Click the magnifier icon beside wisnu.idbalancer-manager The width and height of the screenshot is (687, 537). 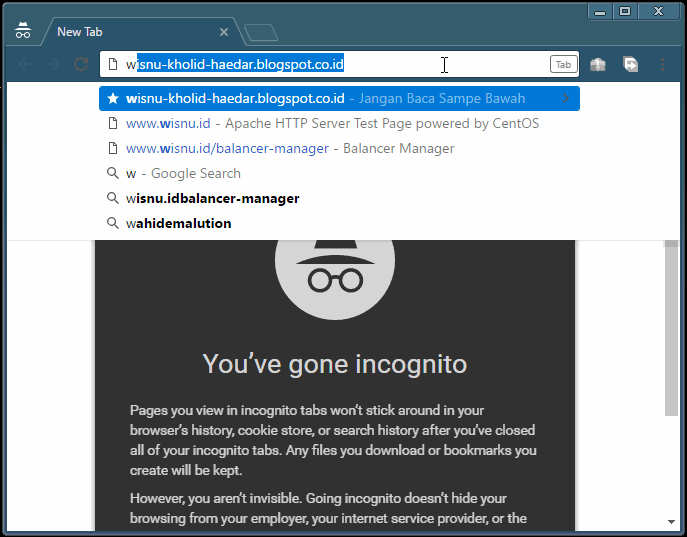(x=113, y=198)
